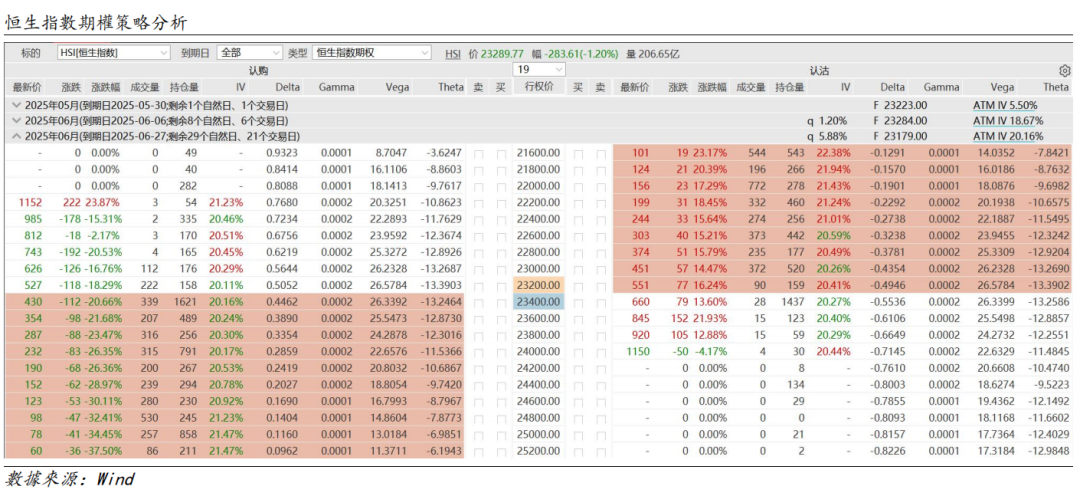This screenshot has height=496, width=1080.
Task: Click call Theta value -3.6247
Action: [x=444, y=153]
